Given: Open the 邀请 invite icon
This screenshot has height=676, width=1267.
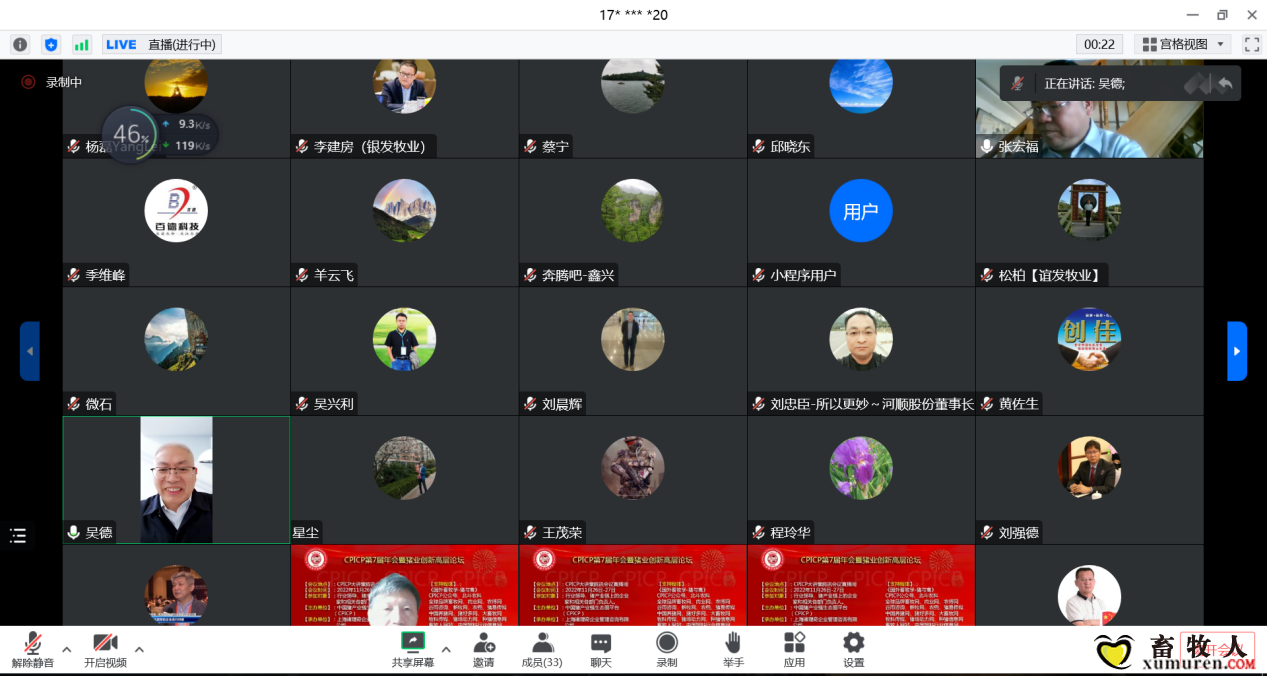Looking at the screenshot, I should [484, 649].
